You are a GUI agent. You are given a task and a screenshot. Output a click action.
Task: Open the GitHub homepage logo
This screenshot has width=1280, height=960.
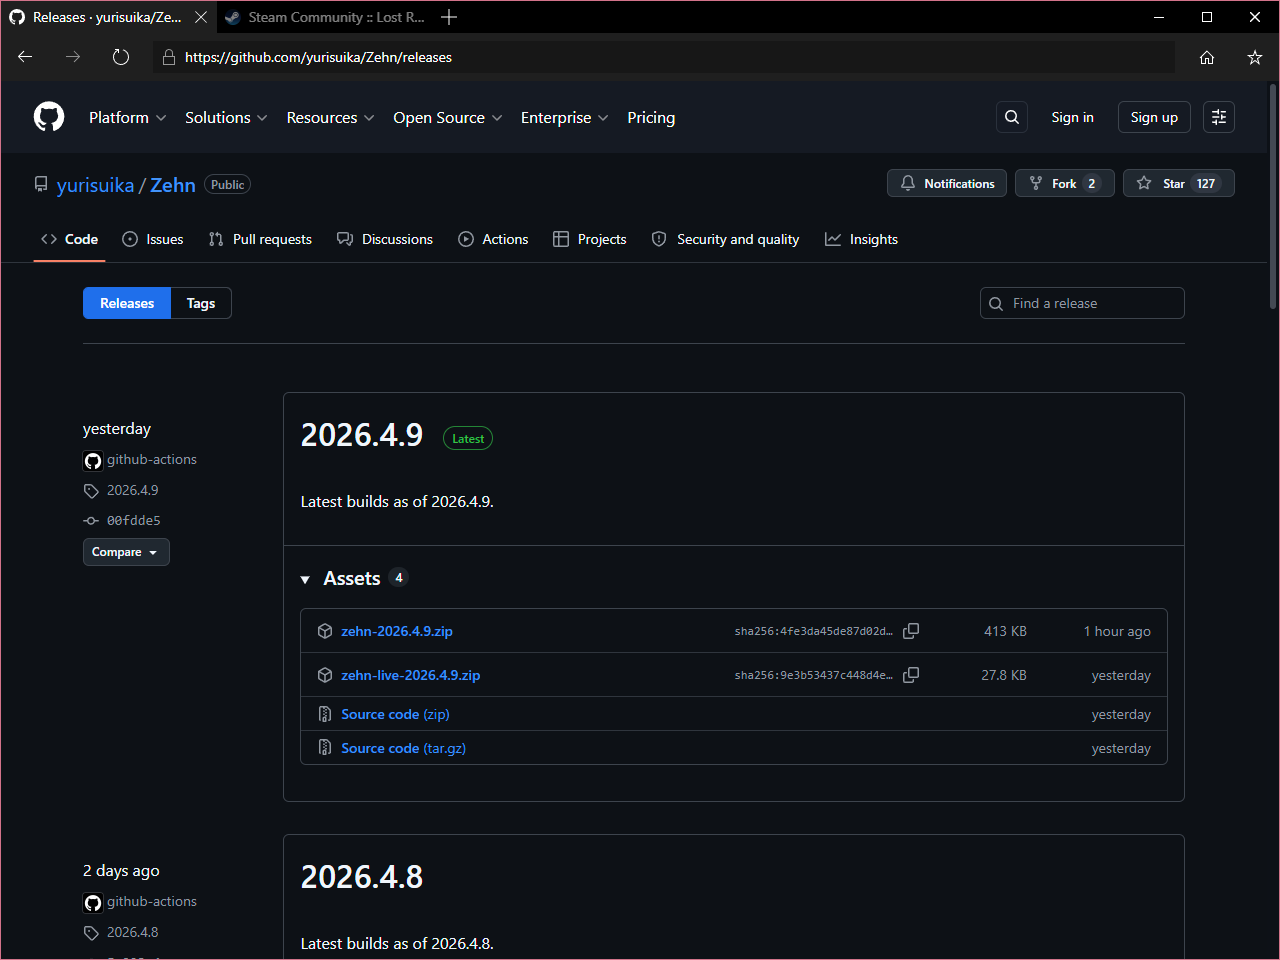pyautogui.click(x=49, y=117)
